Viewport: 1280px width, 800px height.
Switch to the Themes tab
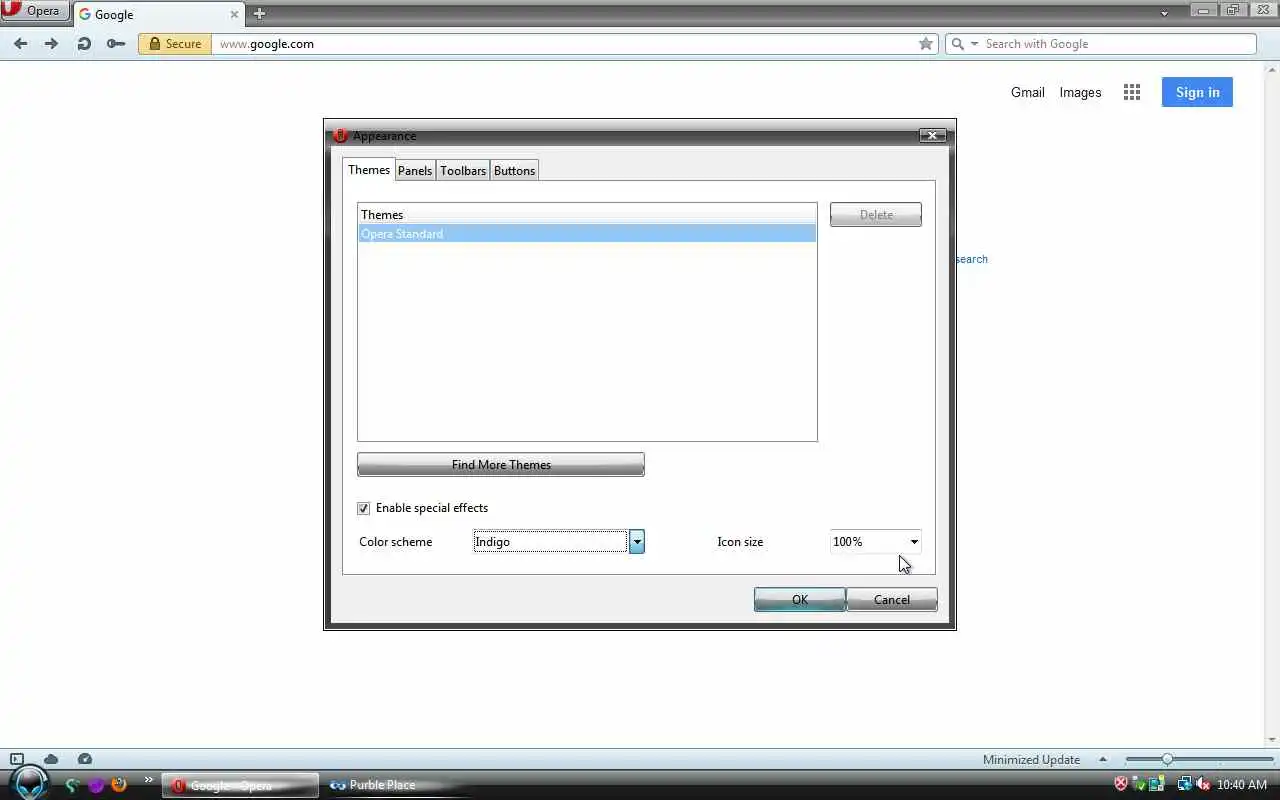369,169
